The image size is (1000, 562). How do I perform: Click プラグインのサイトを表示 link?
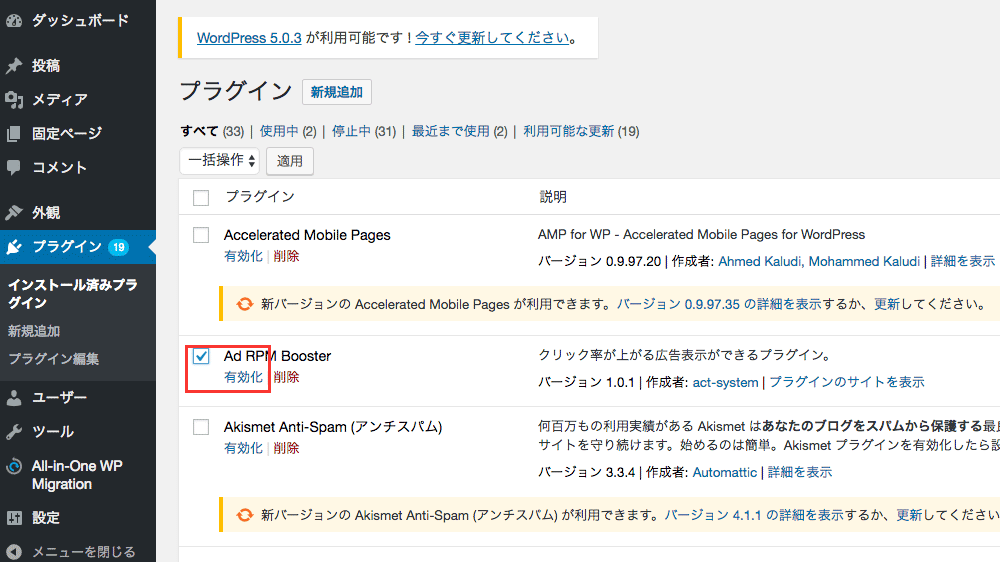click(847, 382)
